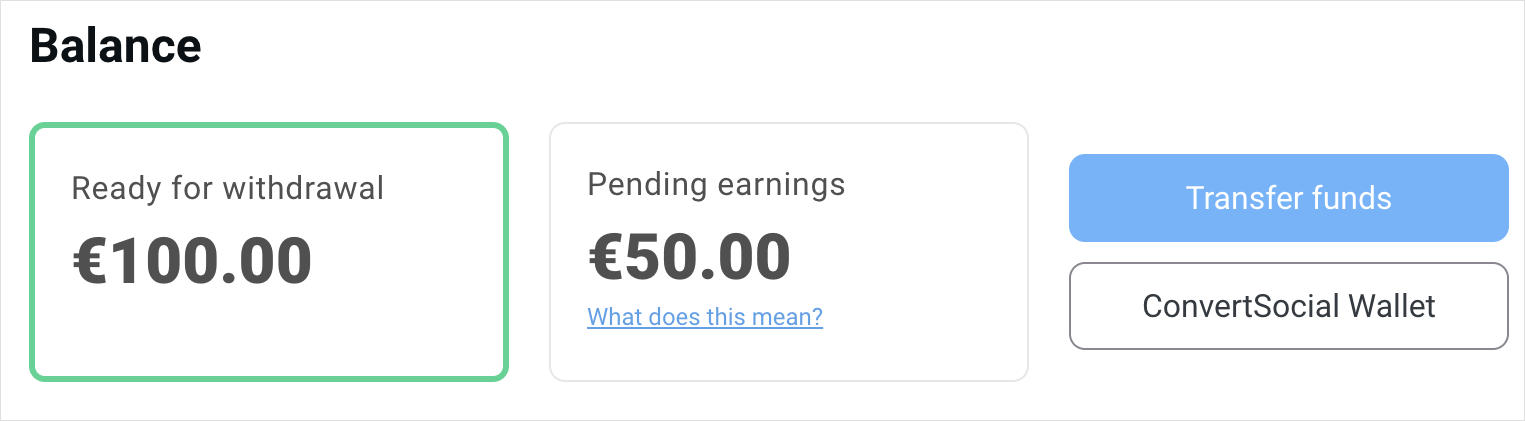The width and height of the screenshot is (1525, 421).
Task: Click the euro sign before 50.00
Action: pyautogui.click(x=605, y=257)
